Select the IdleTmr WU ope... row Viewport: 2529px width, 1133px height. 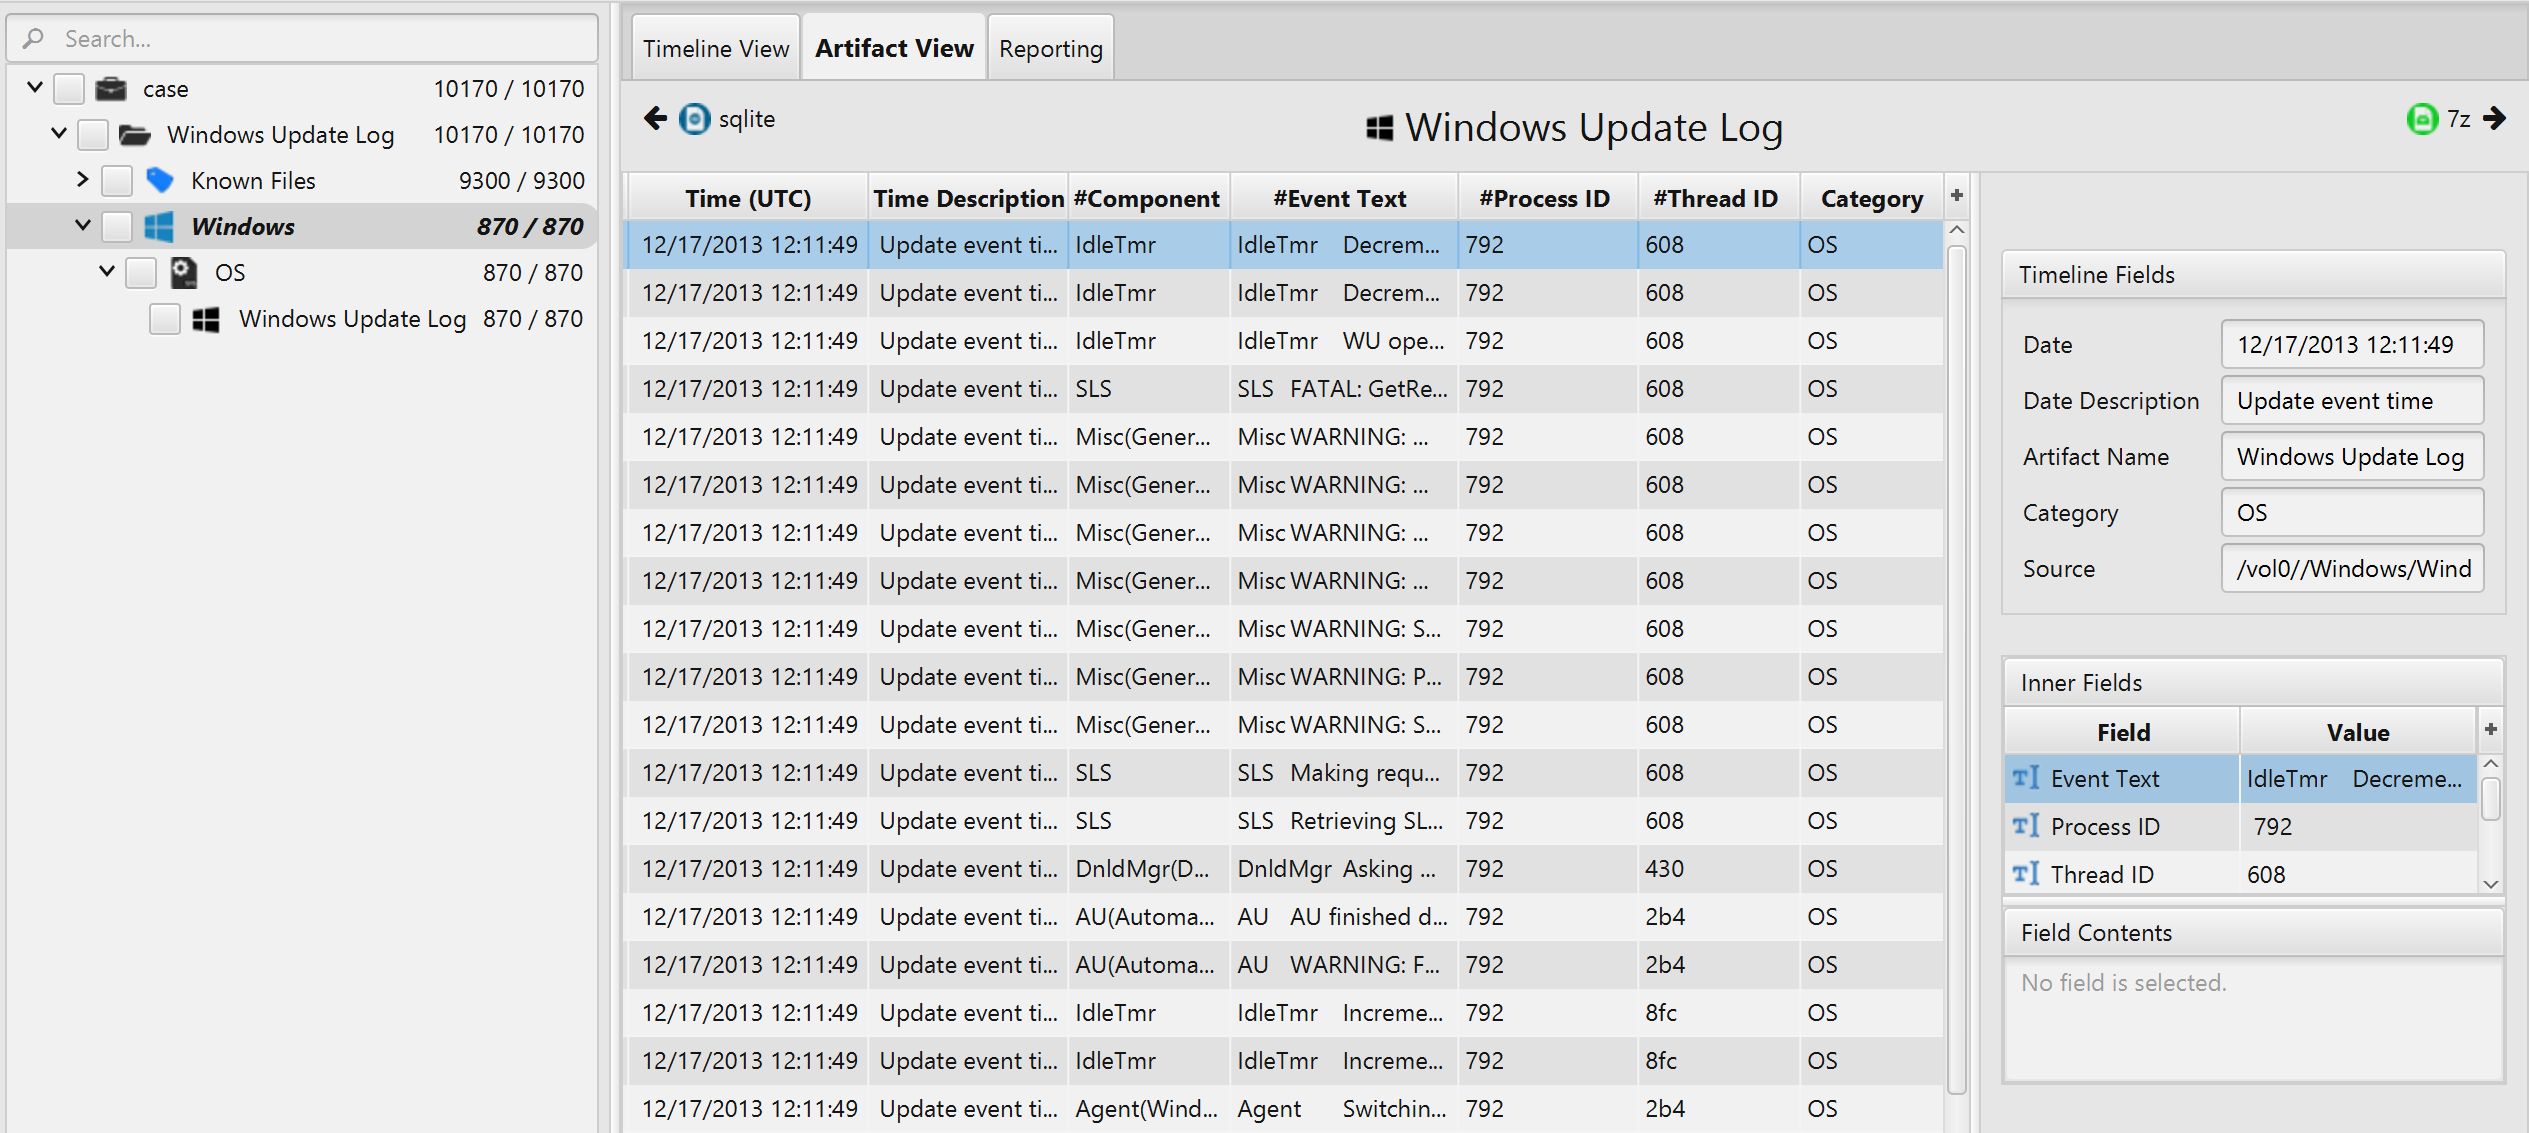point(1285,341)
